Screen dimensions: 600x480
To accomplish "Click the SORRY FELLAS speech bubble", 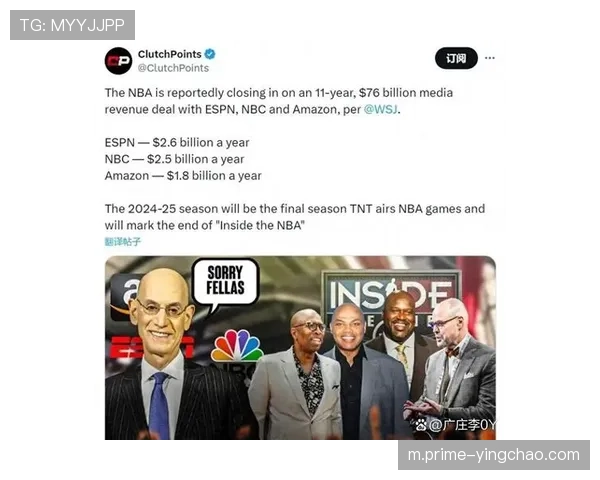I will [x=225, y=284].
